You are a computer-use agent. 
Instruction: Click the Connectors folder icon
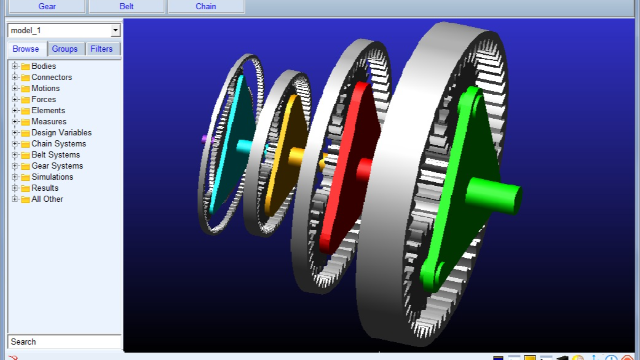click(25, 77)
